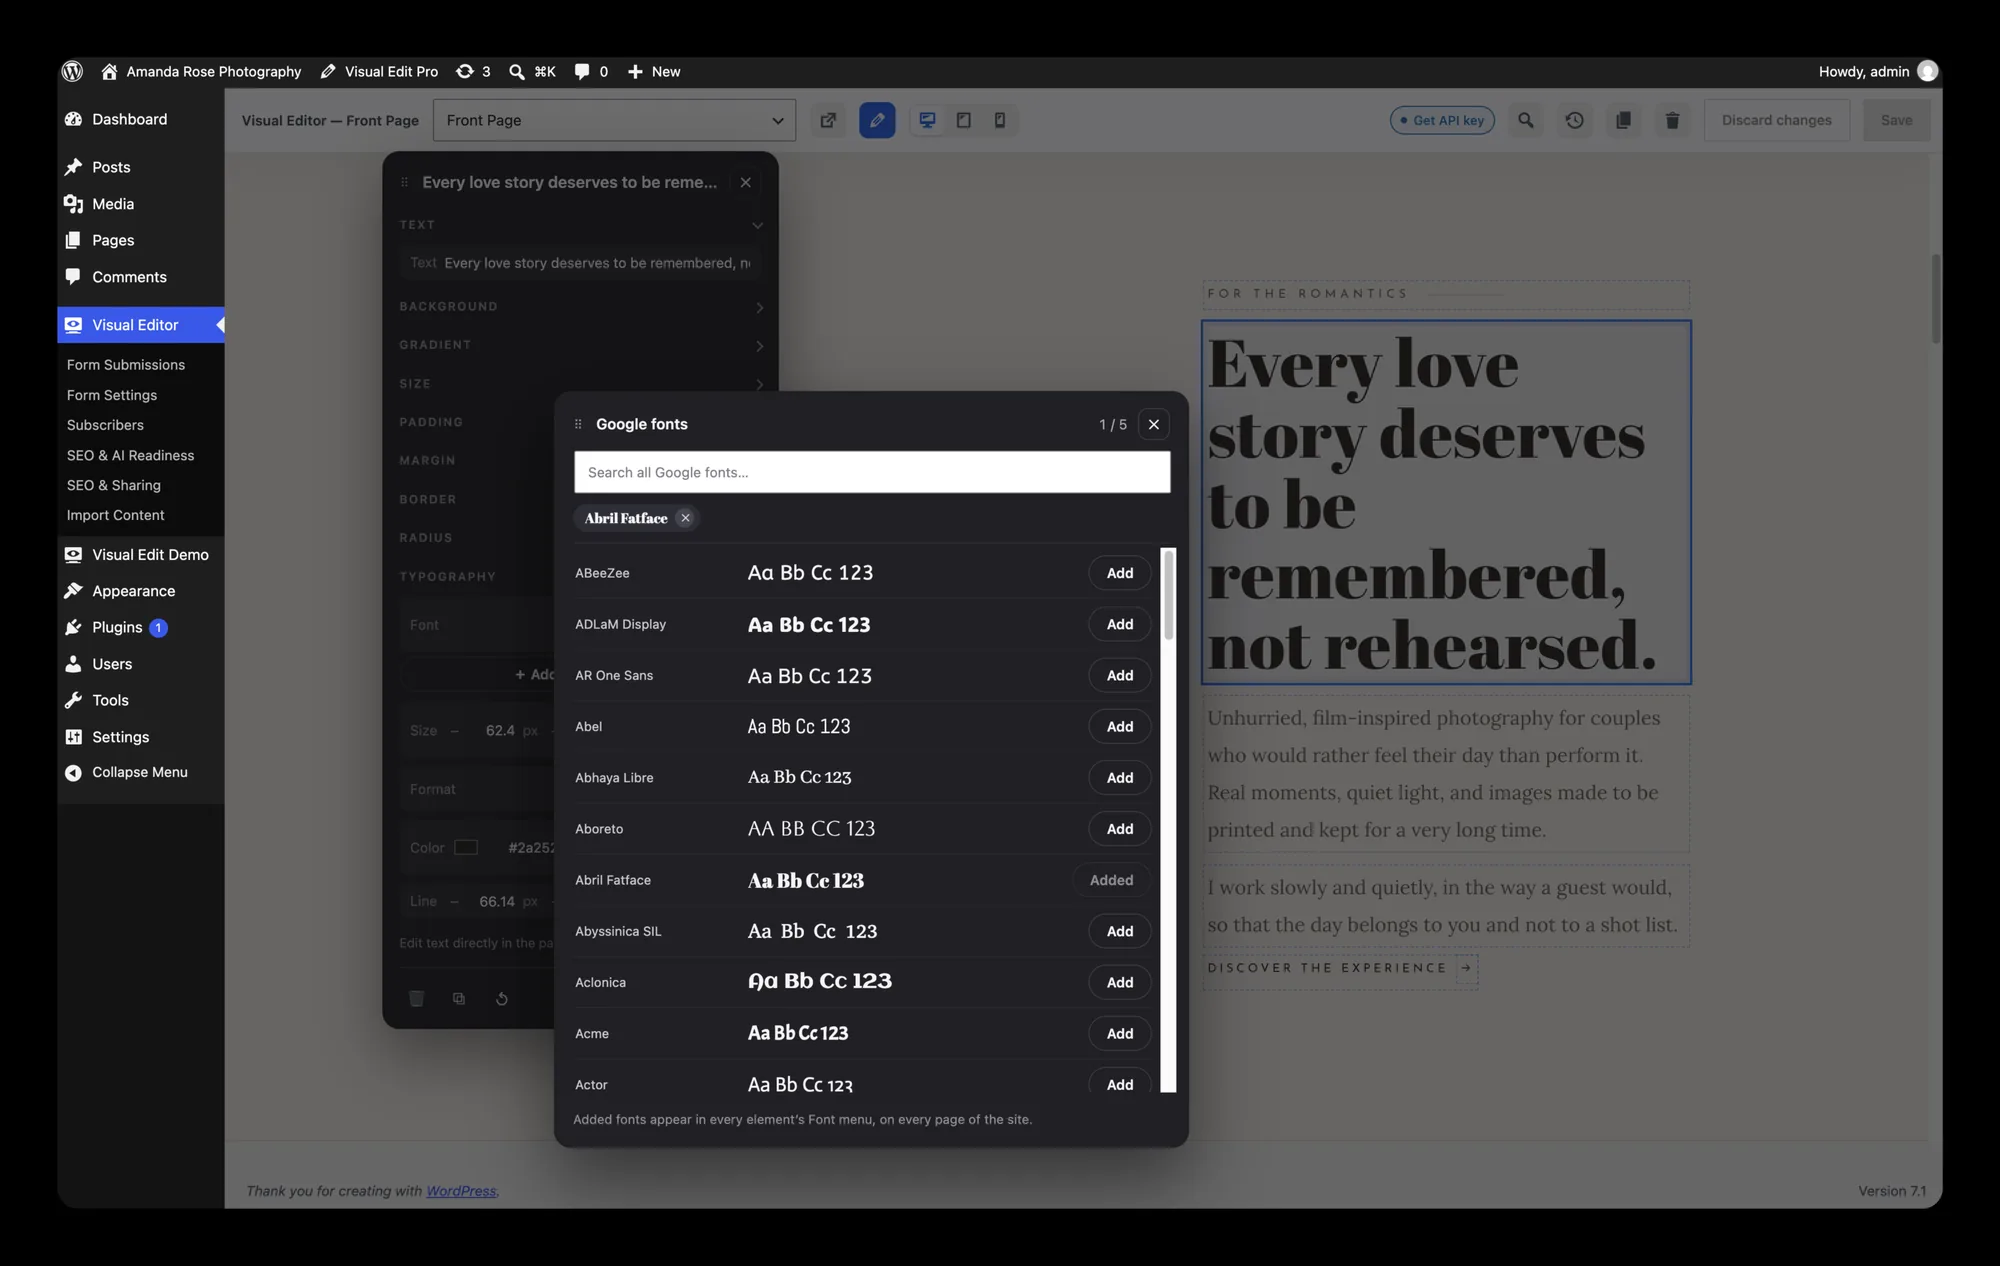Switch to tablet preview icon
2000x1266 pixels.
[x=964, y=120]
